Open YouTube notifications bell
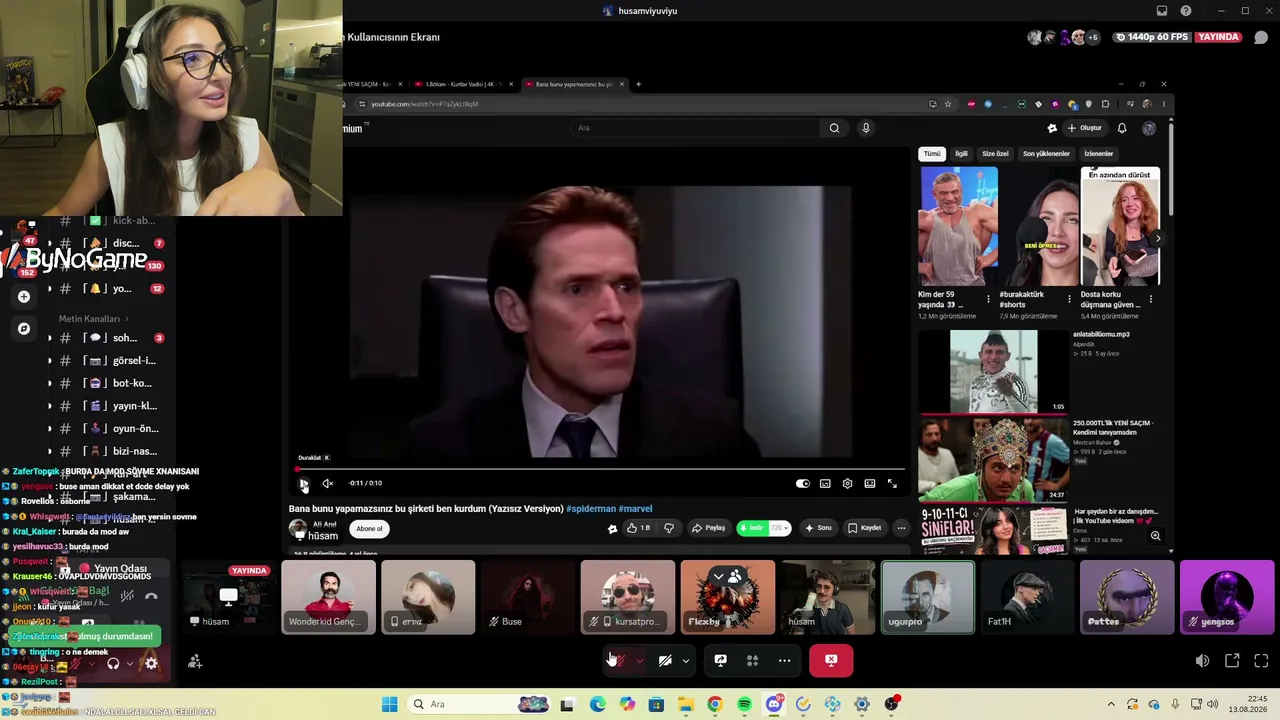 [1122, 128]
